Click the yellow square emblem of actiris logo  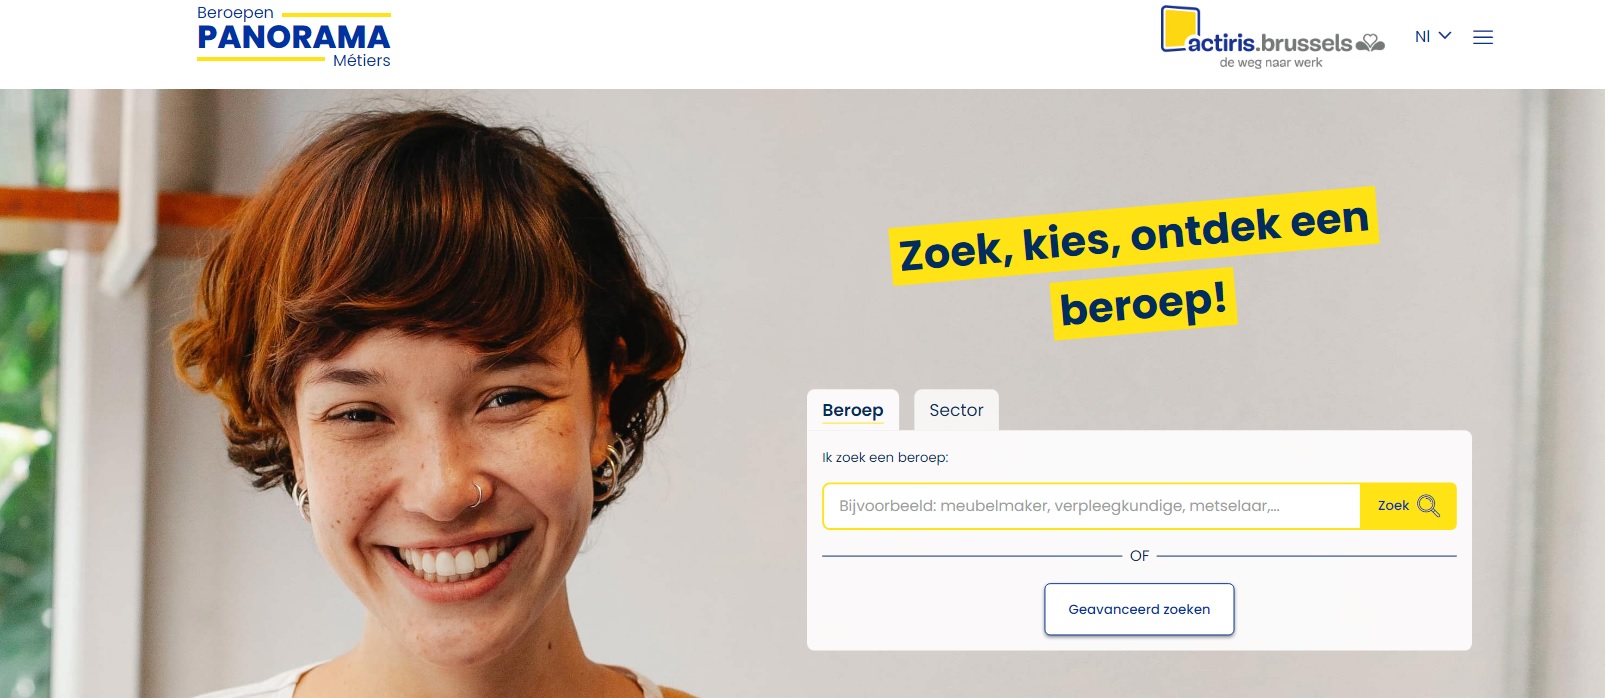pos(1179,28)
